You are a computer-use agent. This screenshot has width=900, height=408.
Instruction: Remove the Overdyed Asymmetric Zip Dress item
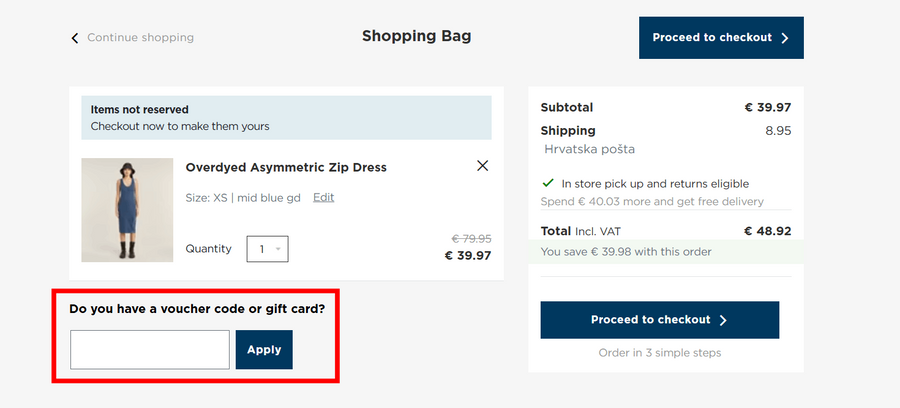coord(483,166)
